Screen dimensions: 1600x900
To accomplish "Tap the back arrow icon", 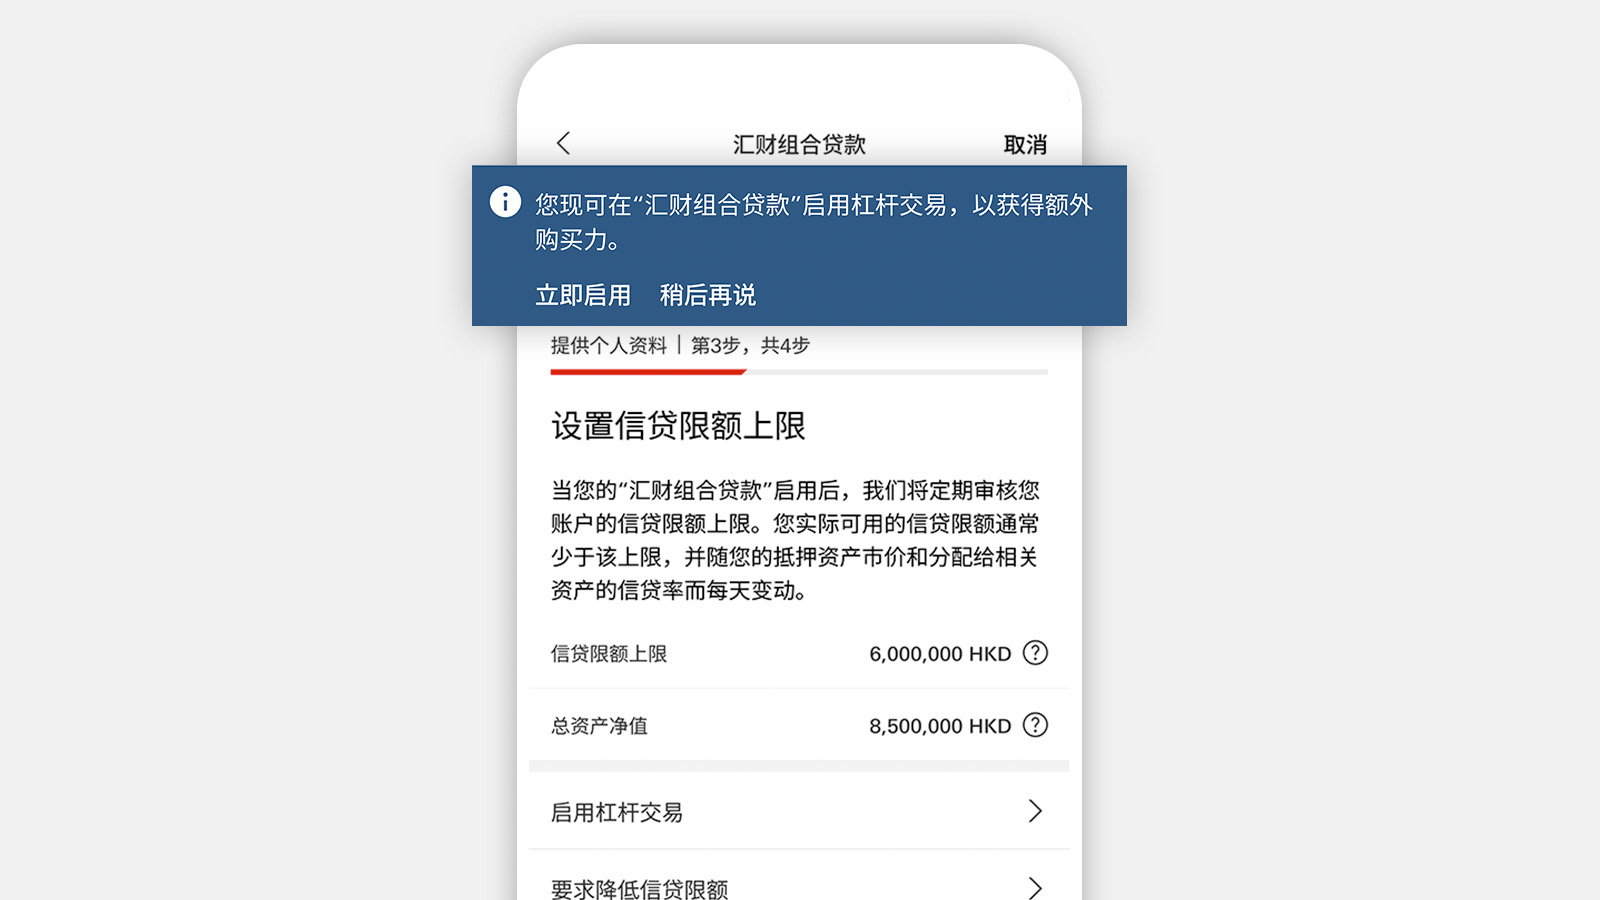I will (x=563, y=143).
